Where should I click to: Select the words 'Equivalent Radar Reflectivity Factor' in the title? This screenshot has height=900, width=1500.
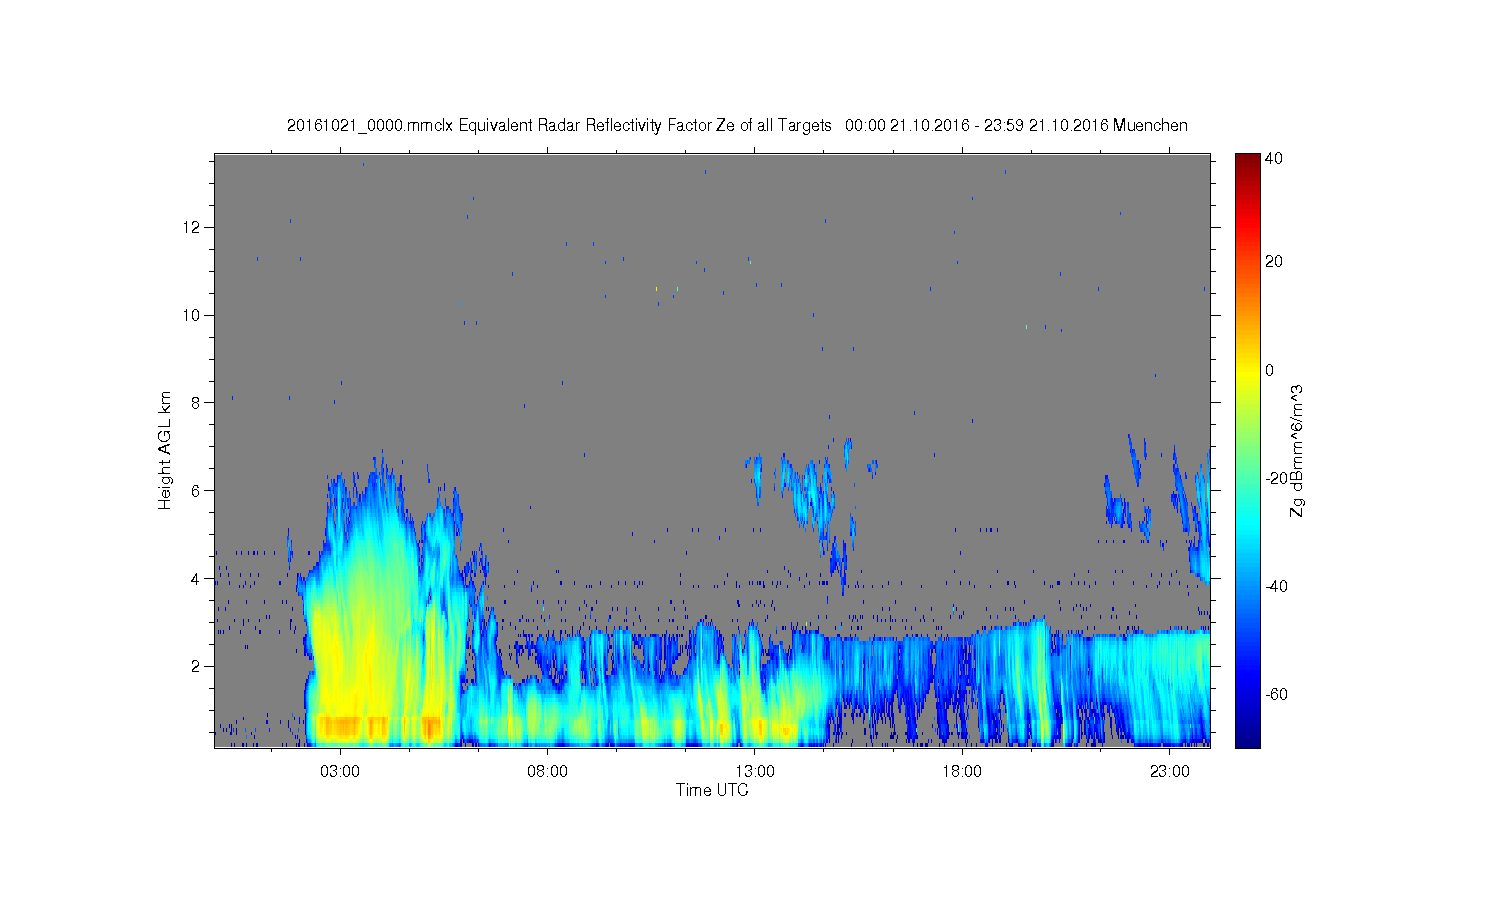(x=585, y=126)
